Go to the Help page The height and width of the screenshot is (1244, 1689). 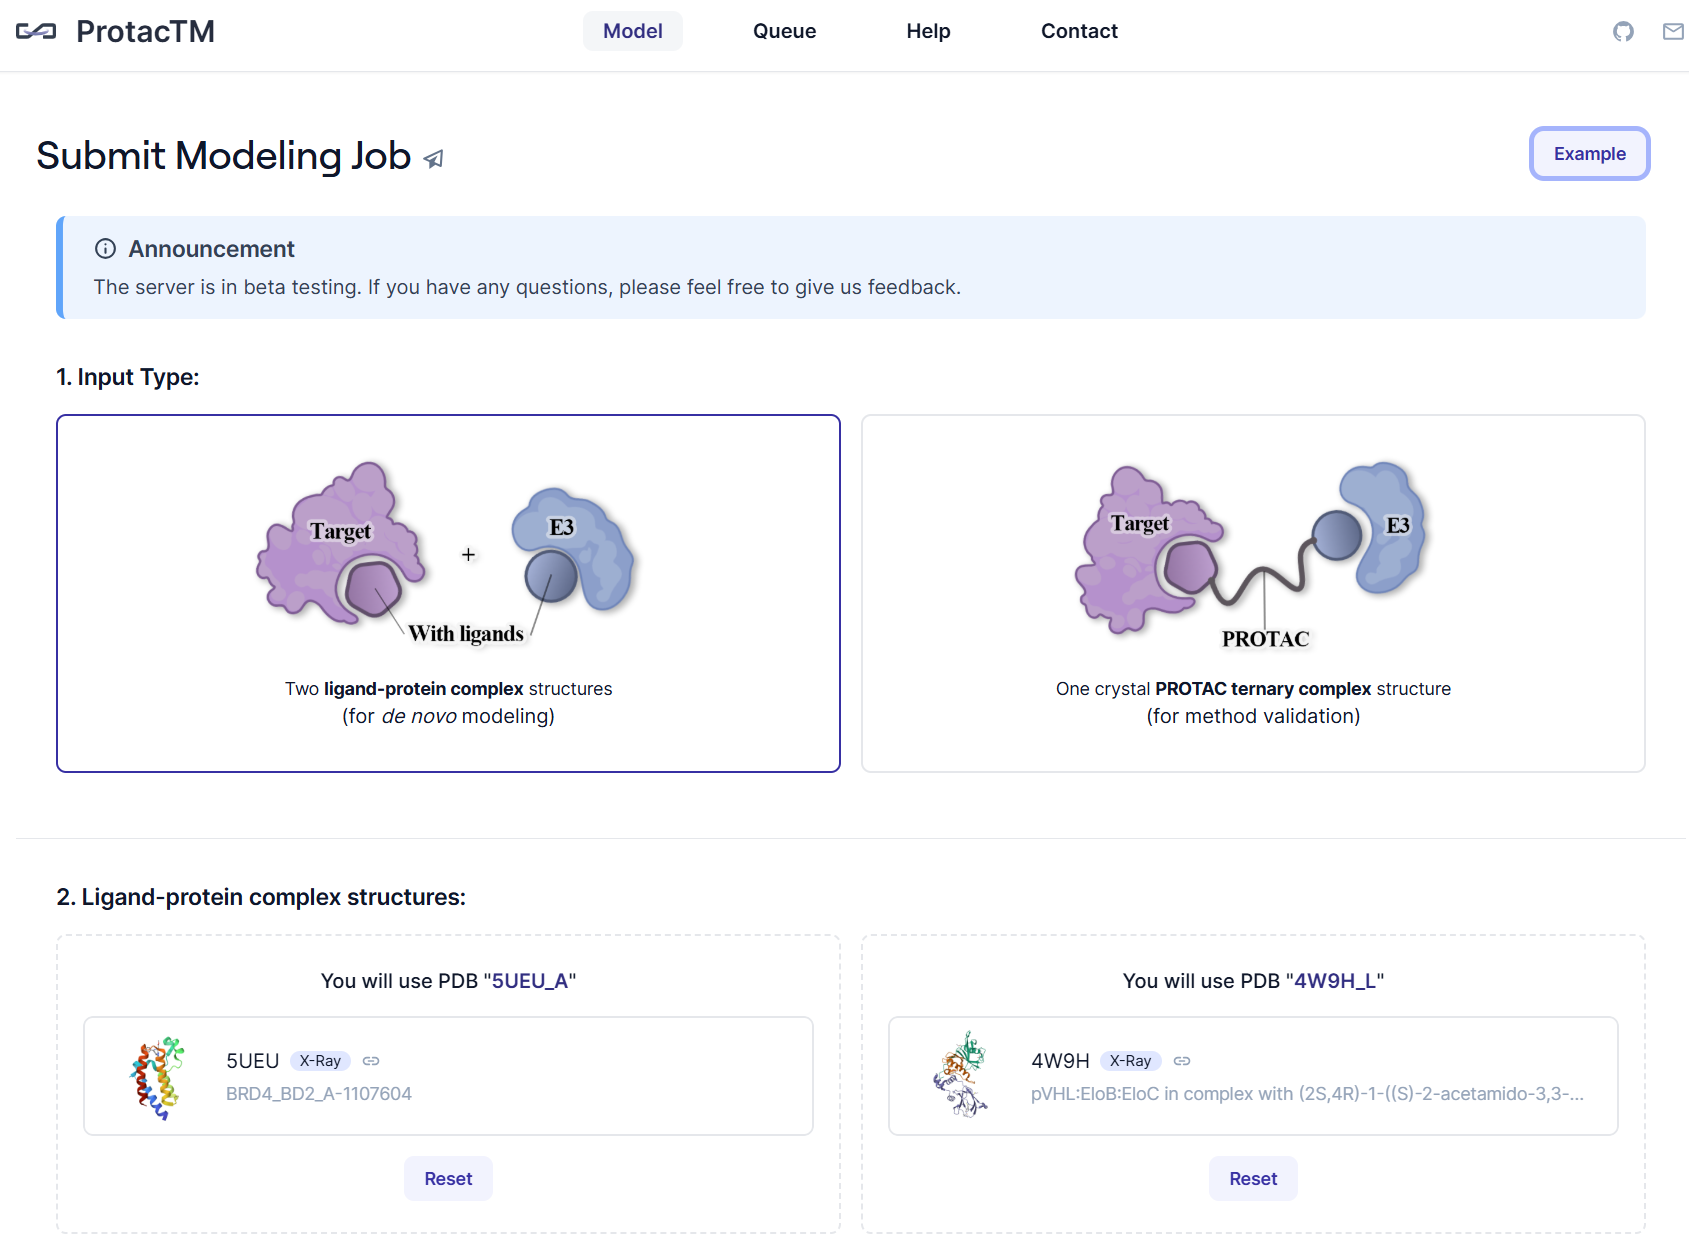(928, 31)
